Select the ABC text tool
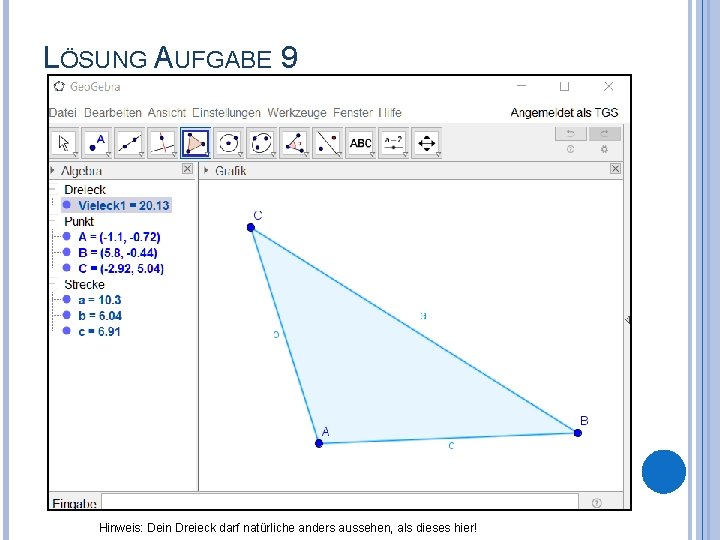This screenshot has width=720, height=540. (360, 143)
